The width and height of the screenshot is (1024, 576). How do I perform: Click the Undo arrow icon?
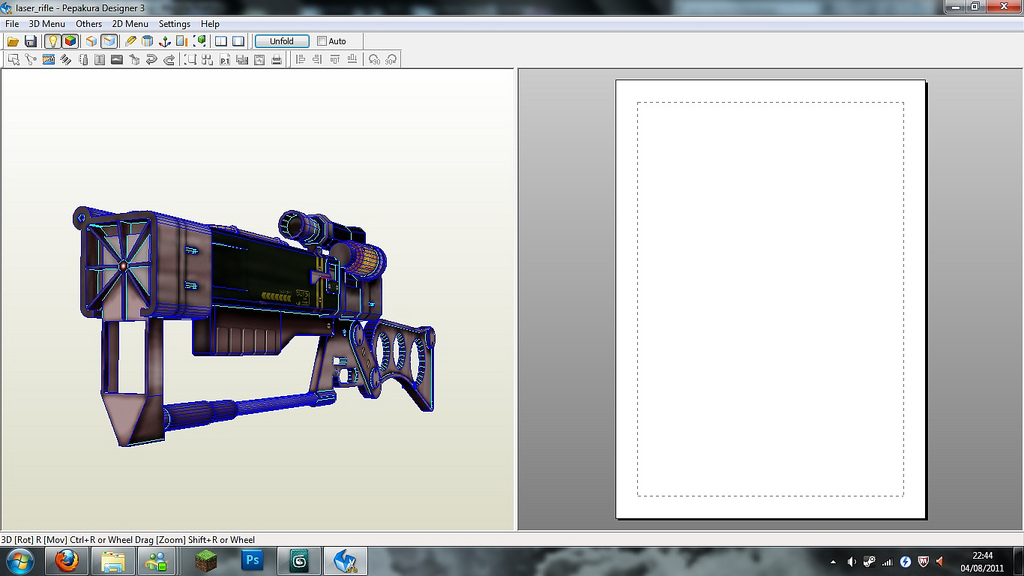tap(151, 59)
